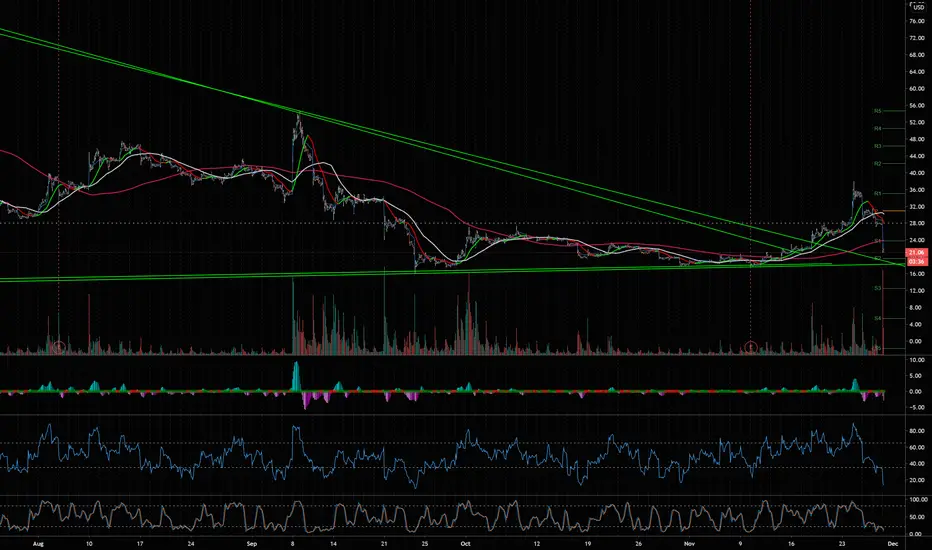Click the 56.00 price axis label

(917, 106)
